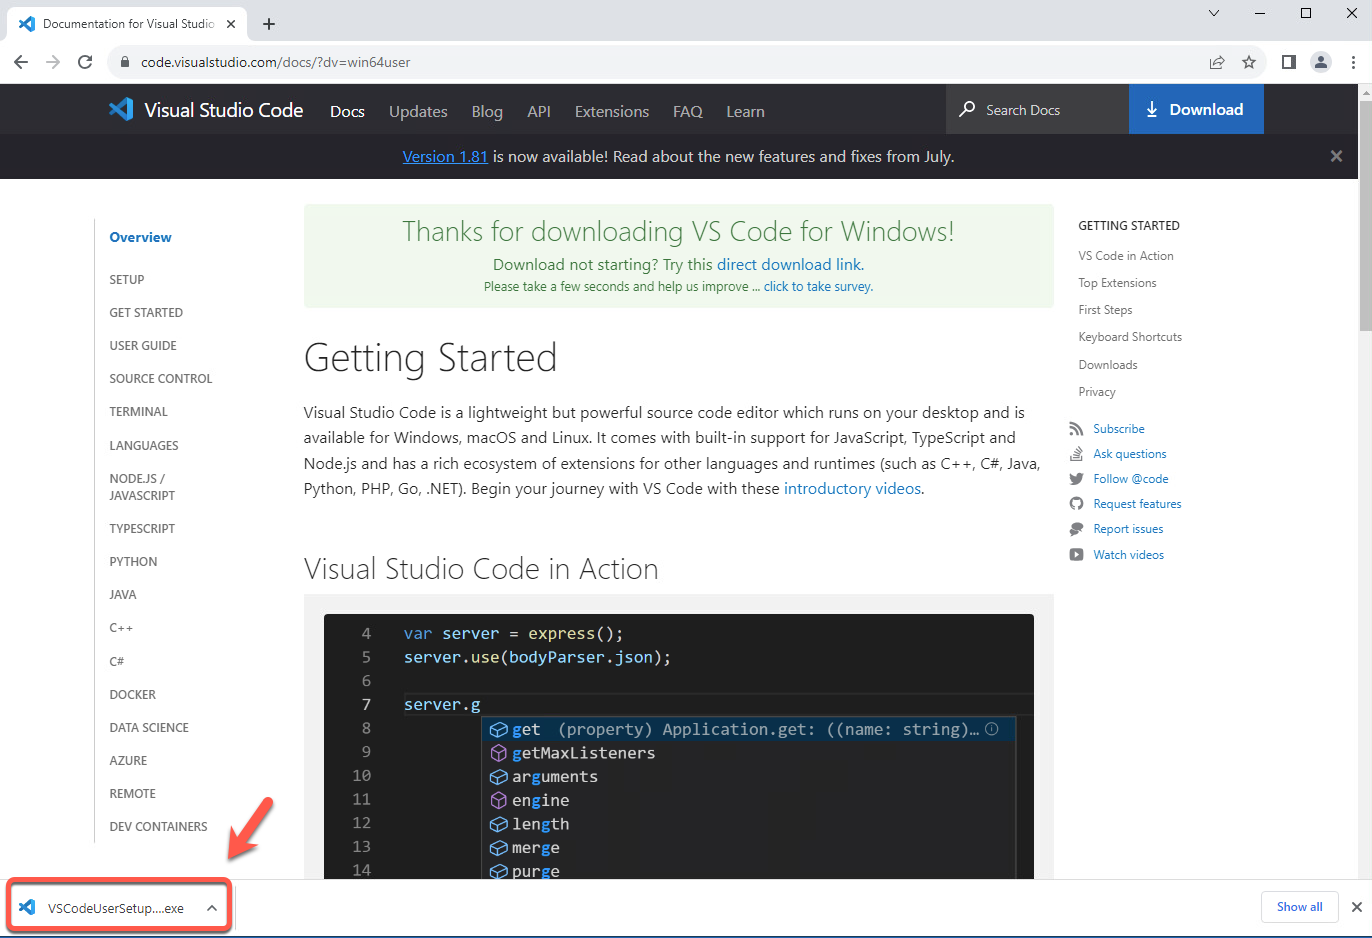Expand the USER GUIDE docs section
This screenshot has height=938, width=1372.
click(x=143, y=346)
